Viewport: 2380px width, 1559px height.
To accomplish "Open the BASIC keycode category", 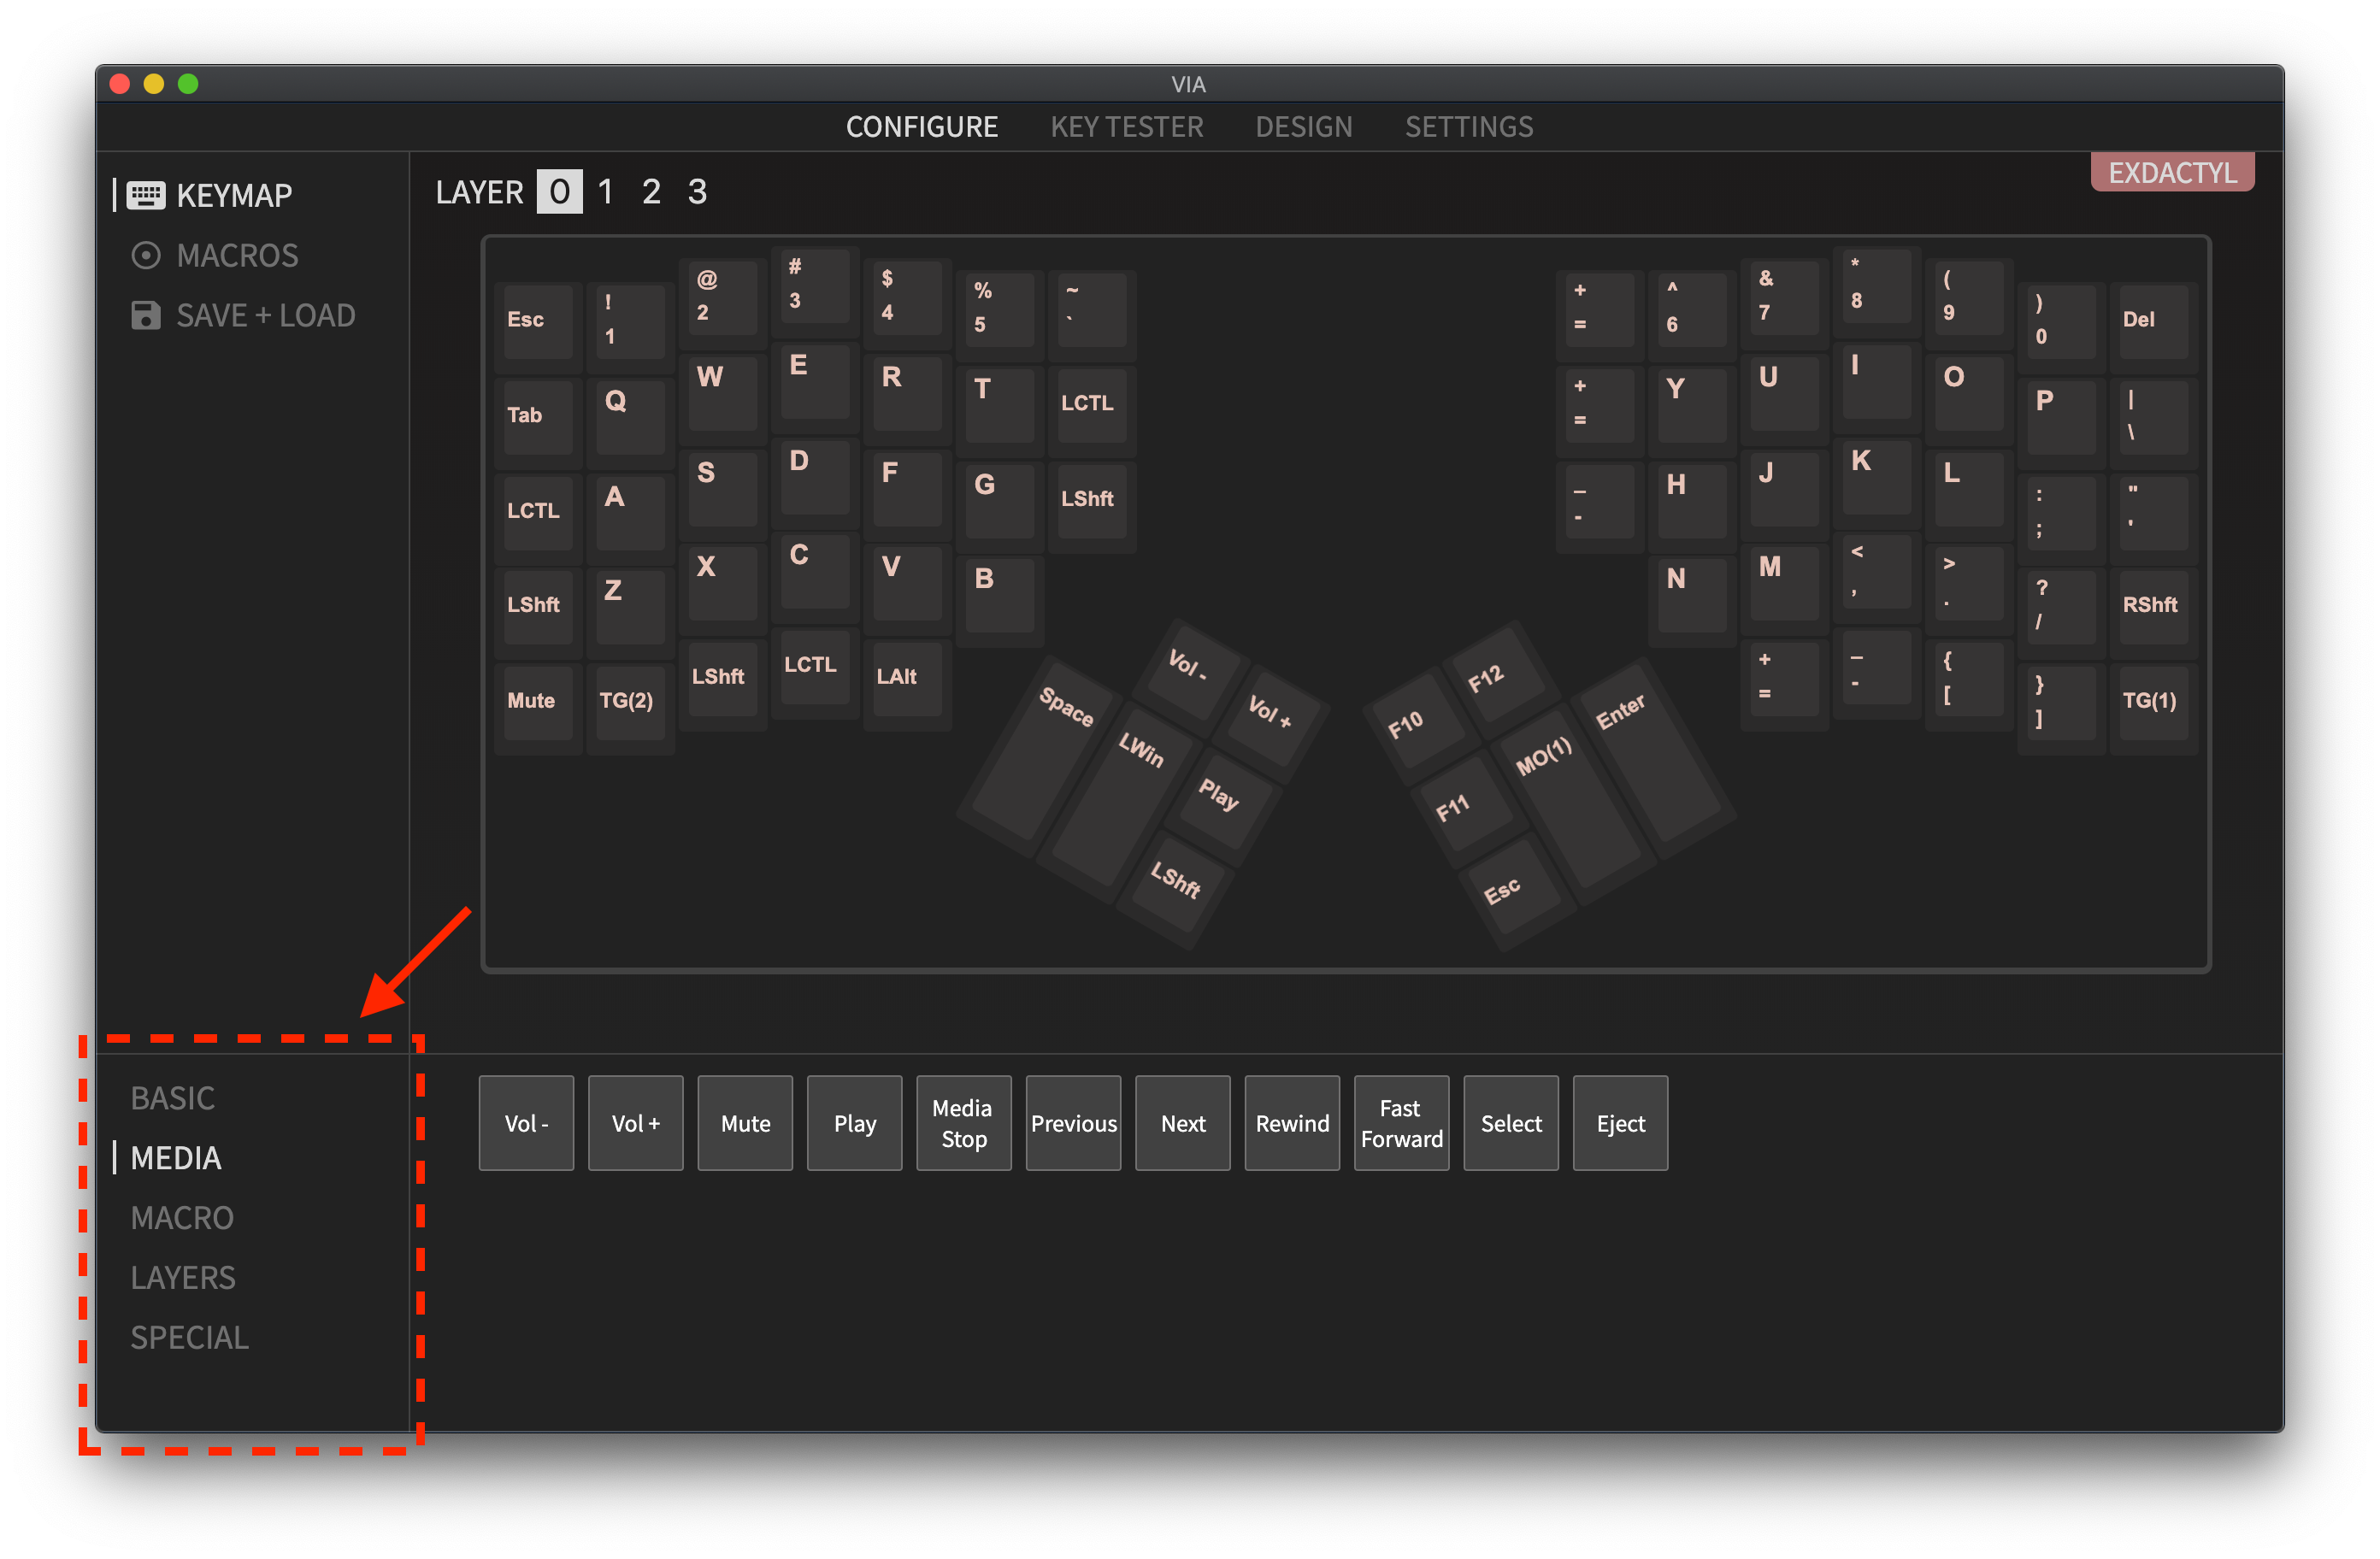I will tap(173, 1098).
